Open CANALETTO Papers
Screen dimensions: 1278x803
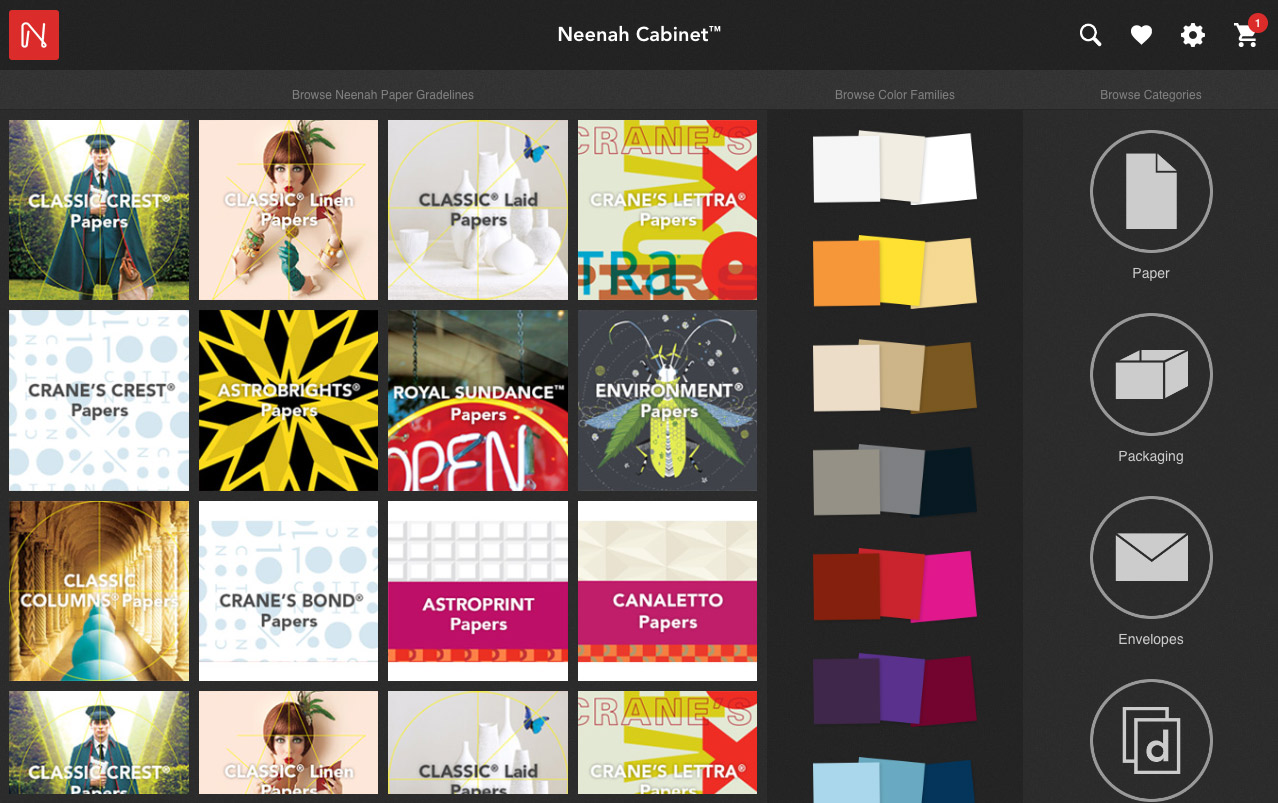(667, 590)
